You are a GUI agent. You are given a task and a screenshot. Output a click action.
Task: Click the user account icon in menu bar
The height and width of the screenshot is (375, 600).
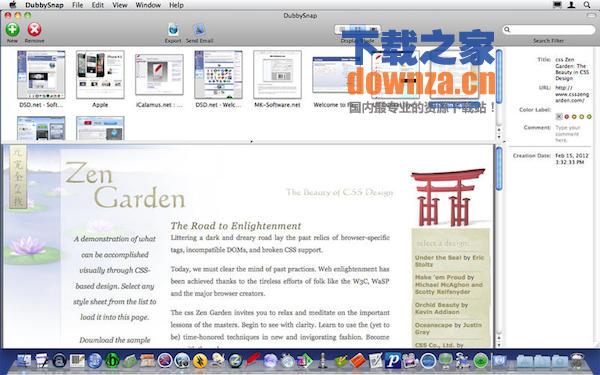click(571, 5)
